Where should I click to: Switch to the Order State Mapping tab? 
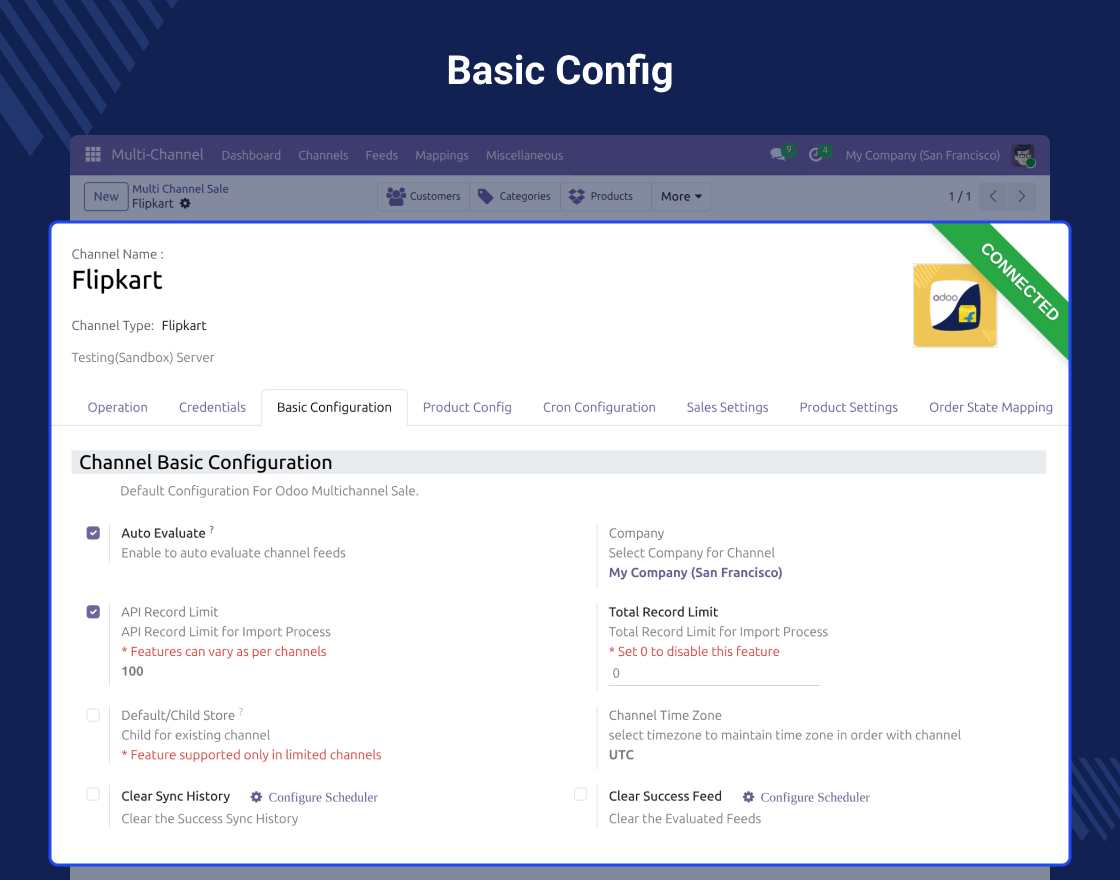click(x=991, y=407)
